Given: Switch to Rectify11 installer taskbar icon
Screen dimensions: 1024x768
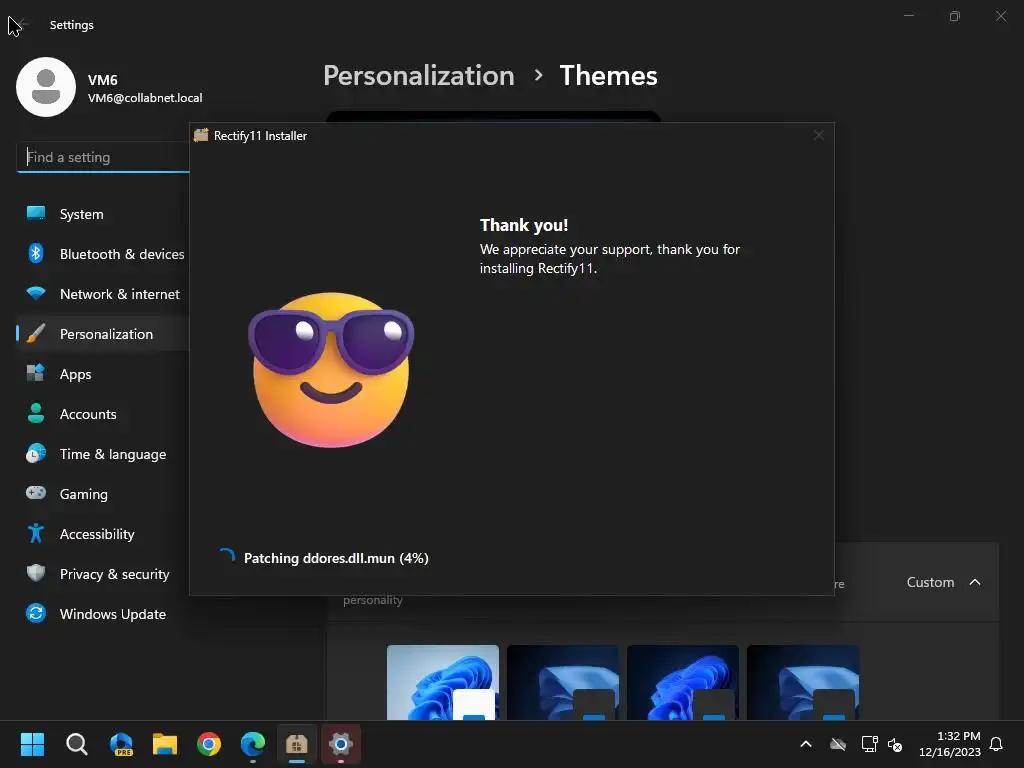Looking at the screenshot, I should (x=296, y=744).
